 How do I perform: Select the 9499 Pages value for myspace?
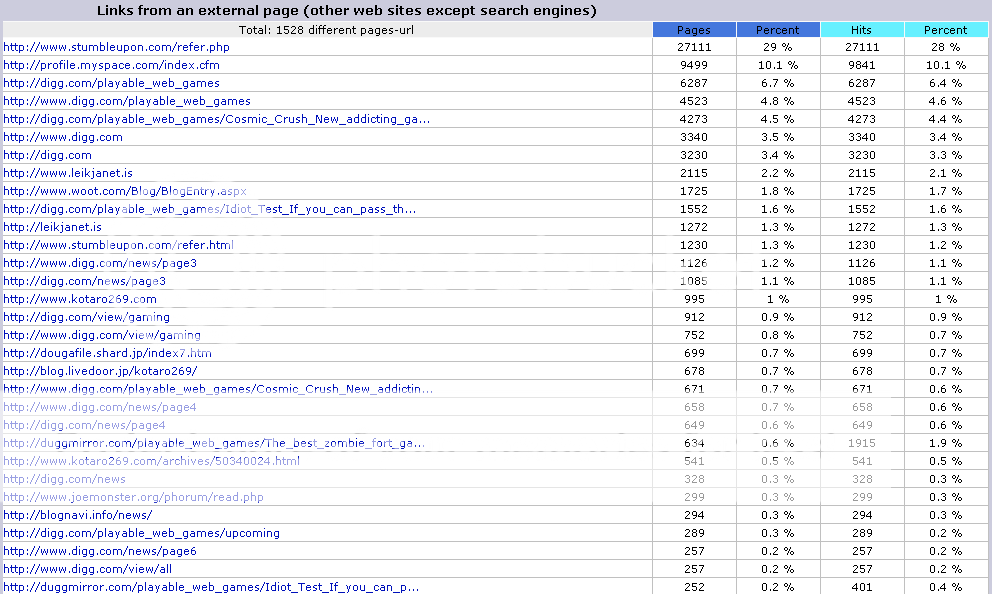(694, 65)
